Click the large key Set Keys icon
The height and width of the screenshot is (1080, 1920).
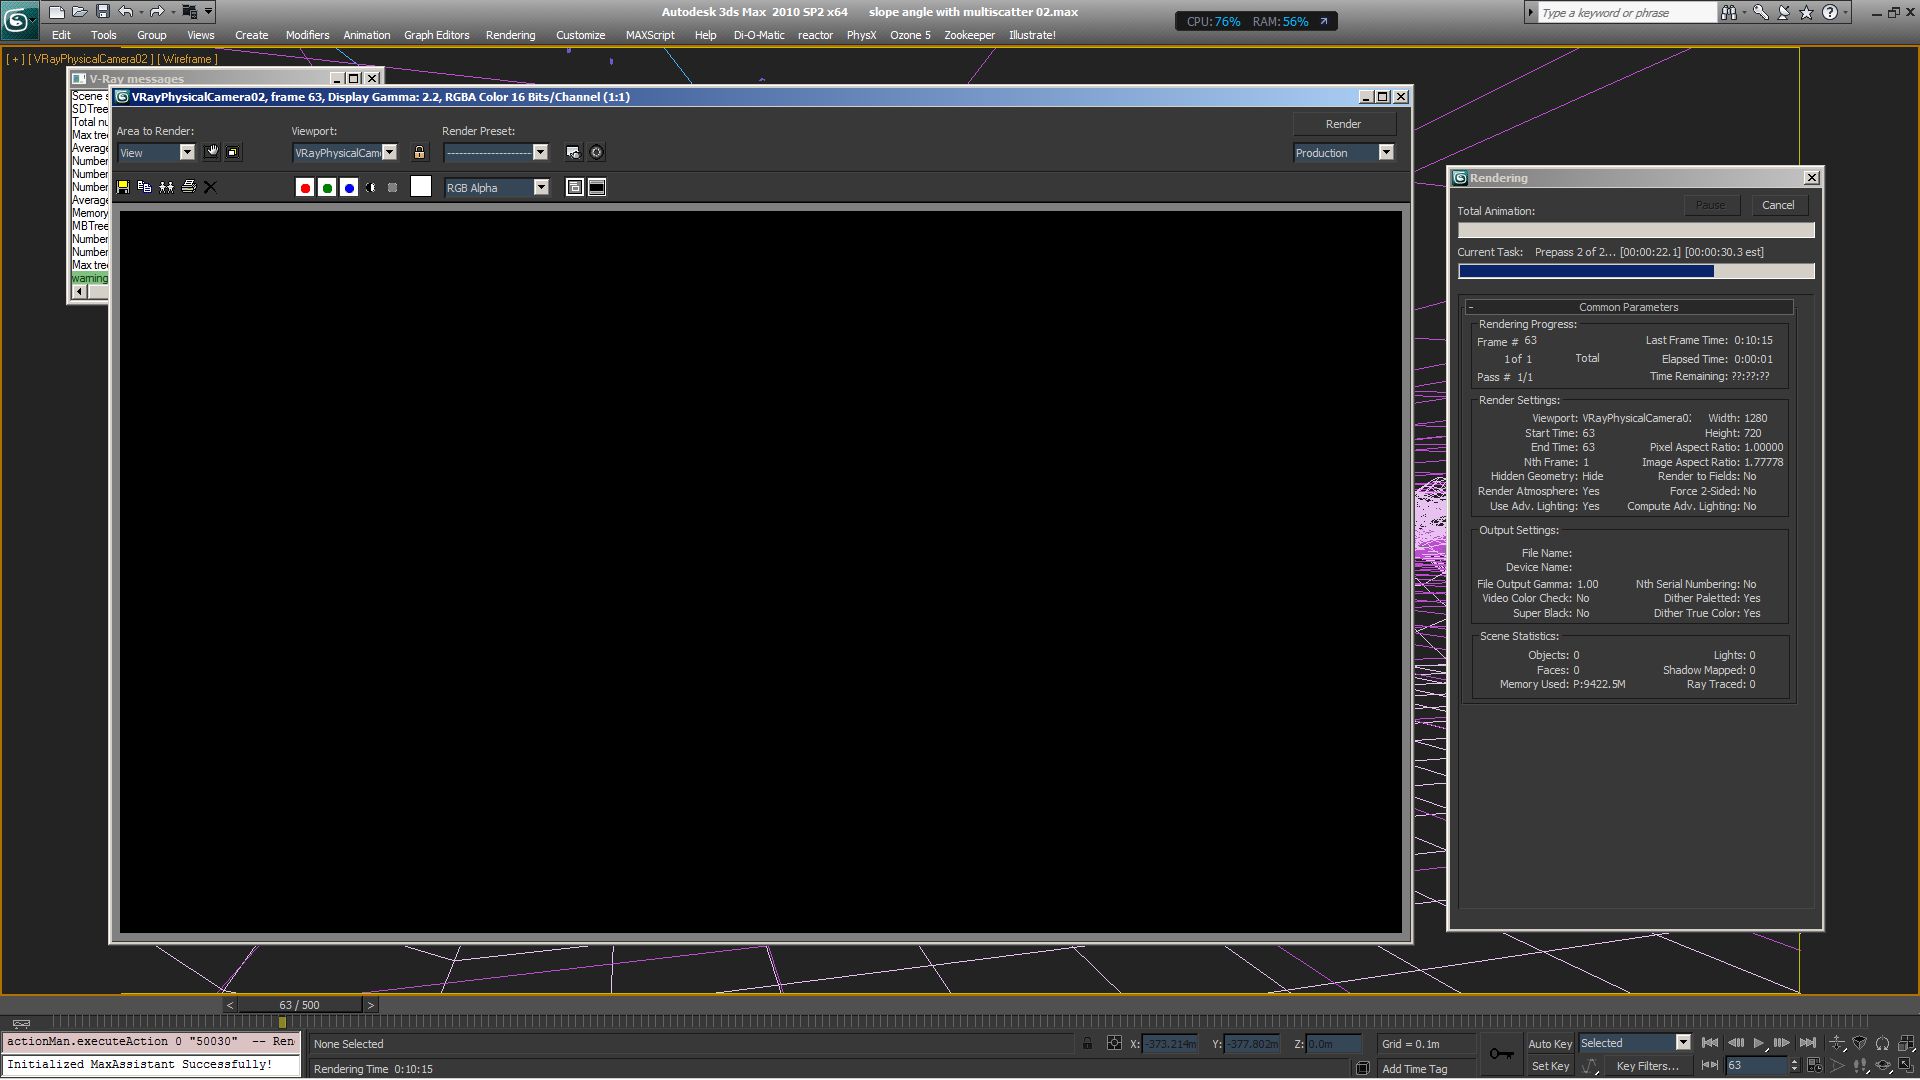(1500, 1054)
